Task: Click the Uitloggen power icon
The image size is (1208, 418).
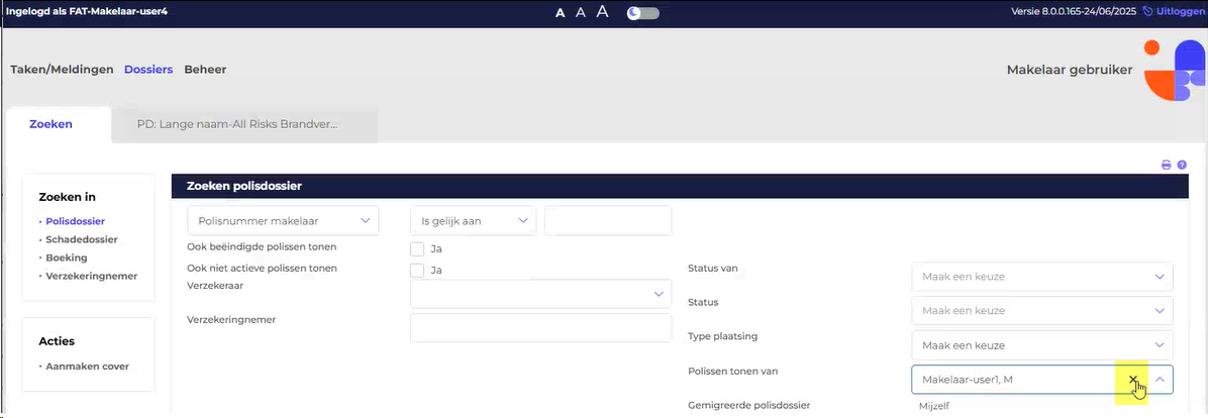Action: (1148, 11)
